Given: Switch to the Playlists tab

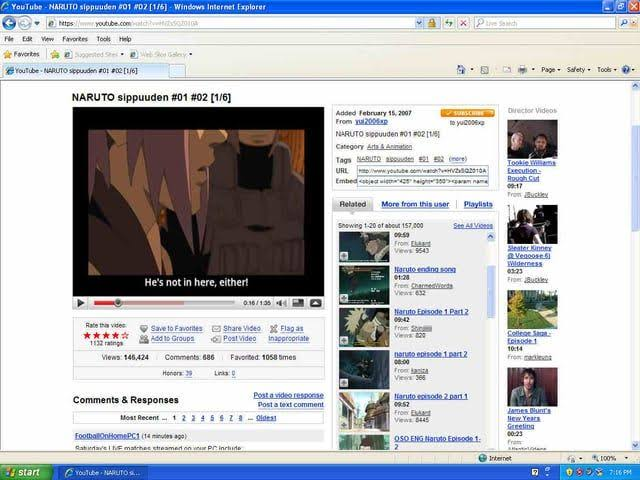Looking at the screenshot, I should (478, 204).
